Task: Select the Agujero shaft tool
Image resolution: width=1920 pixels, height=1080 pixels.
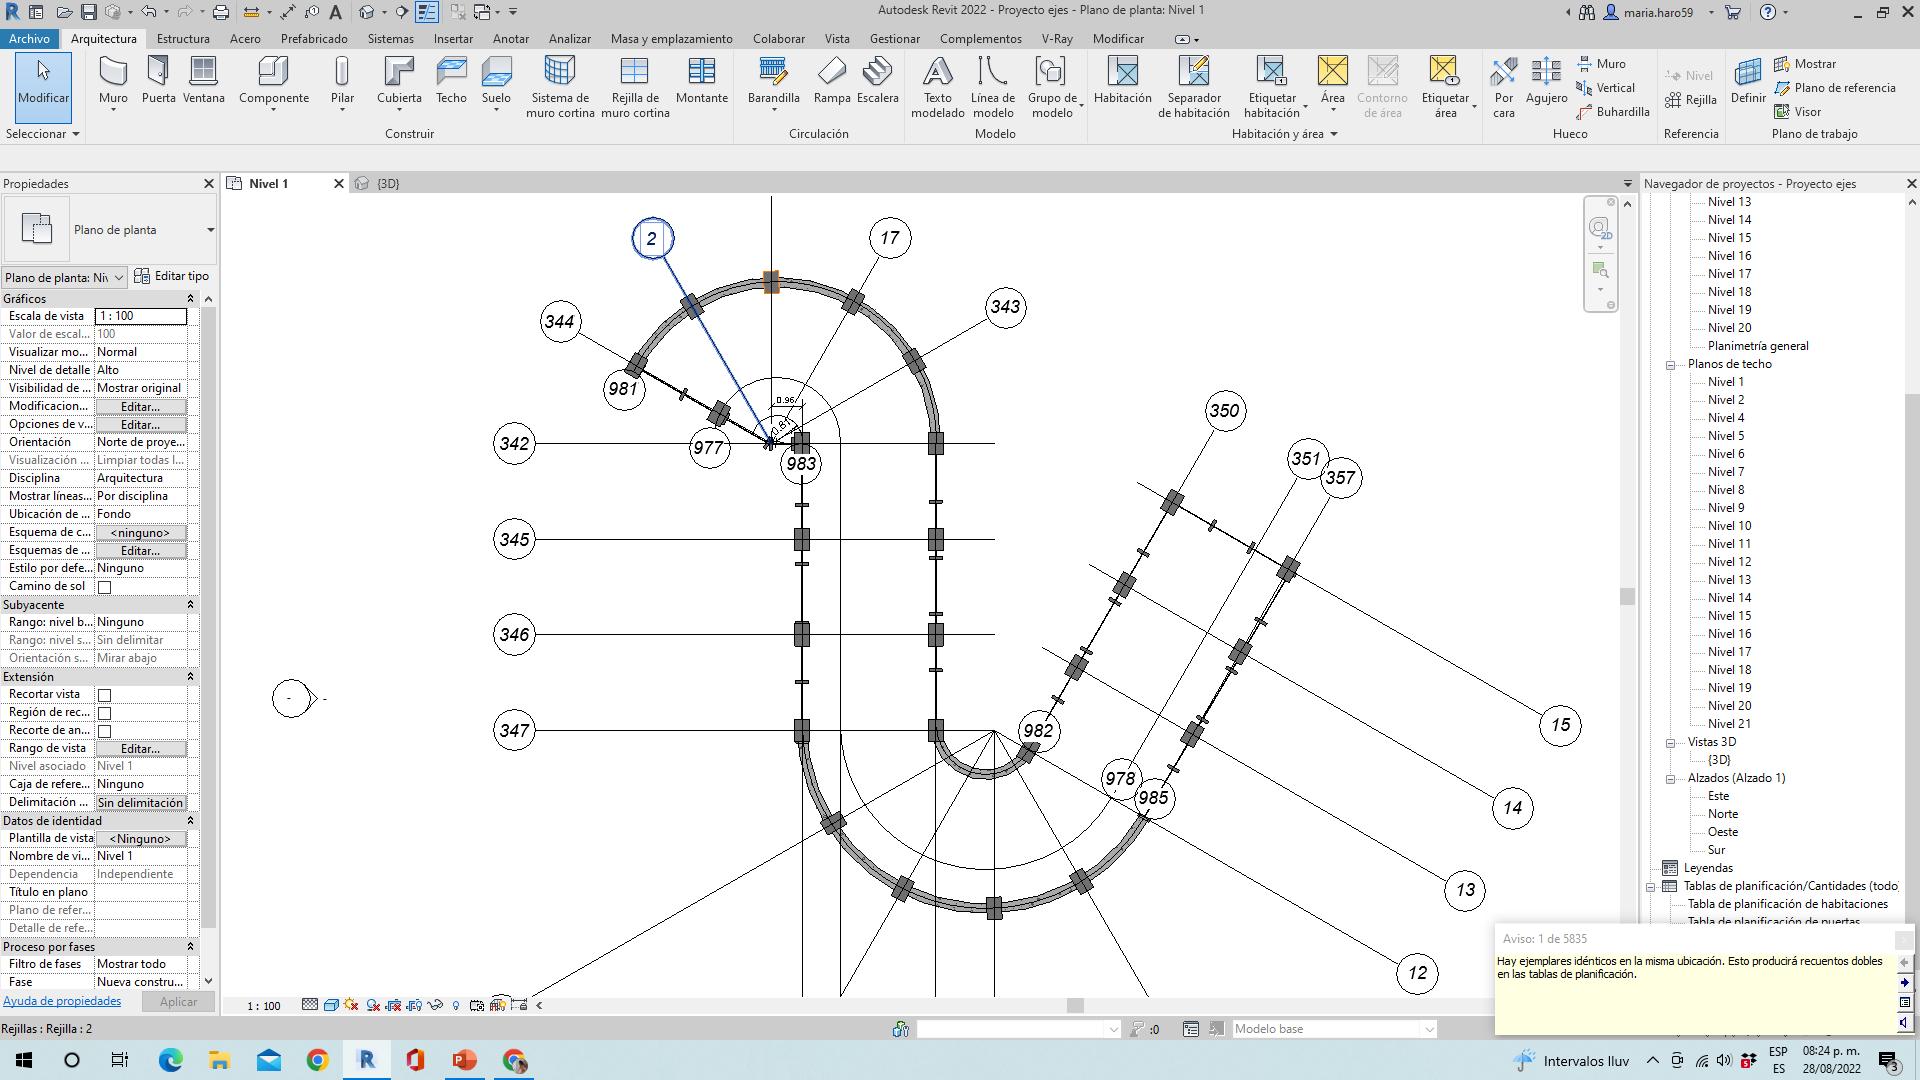Action: click(x=1546, y=80)
